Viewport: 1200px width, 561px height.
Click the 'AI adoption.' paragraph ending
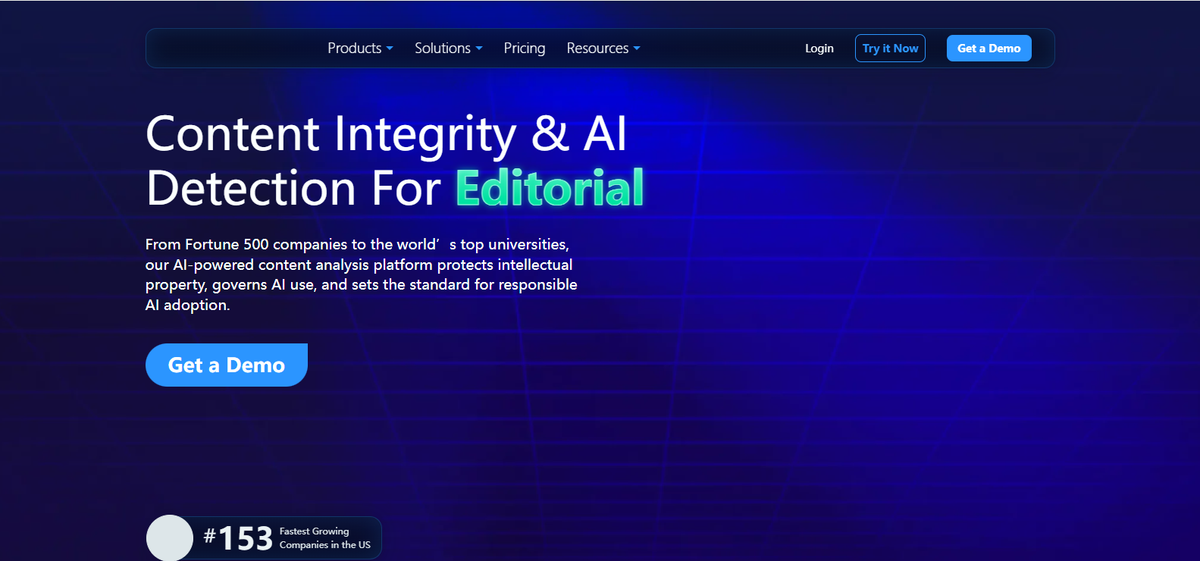point(188,306)
